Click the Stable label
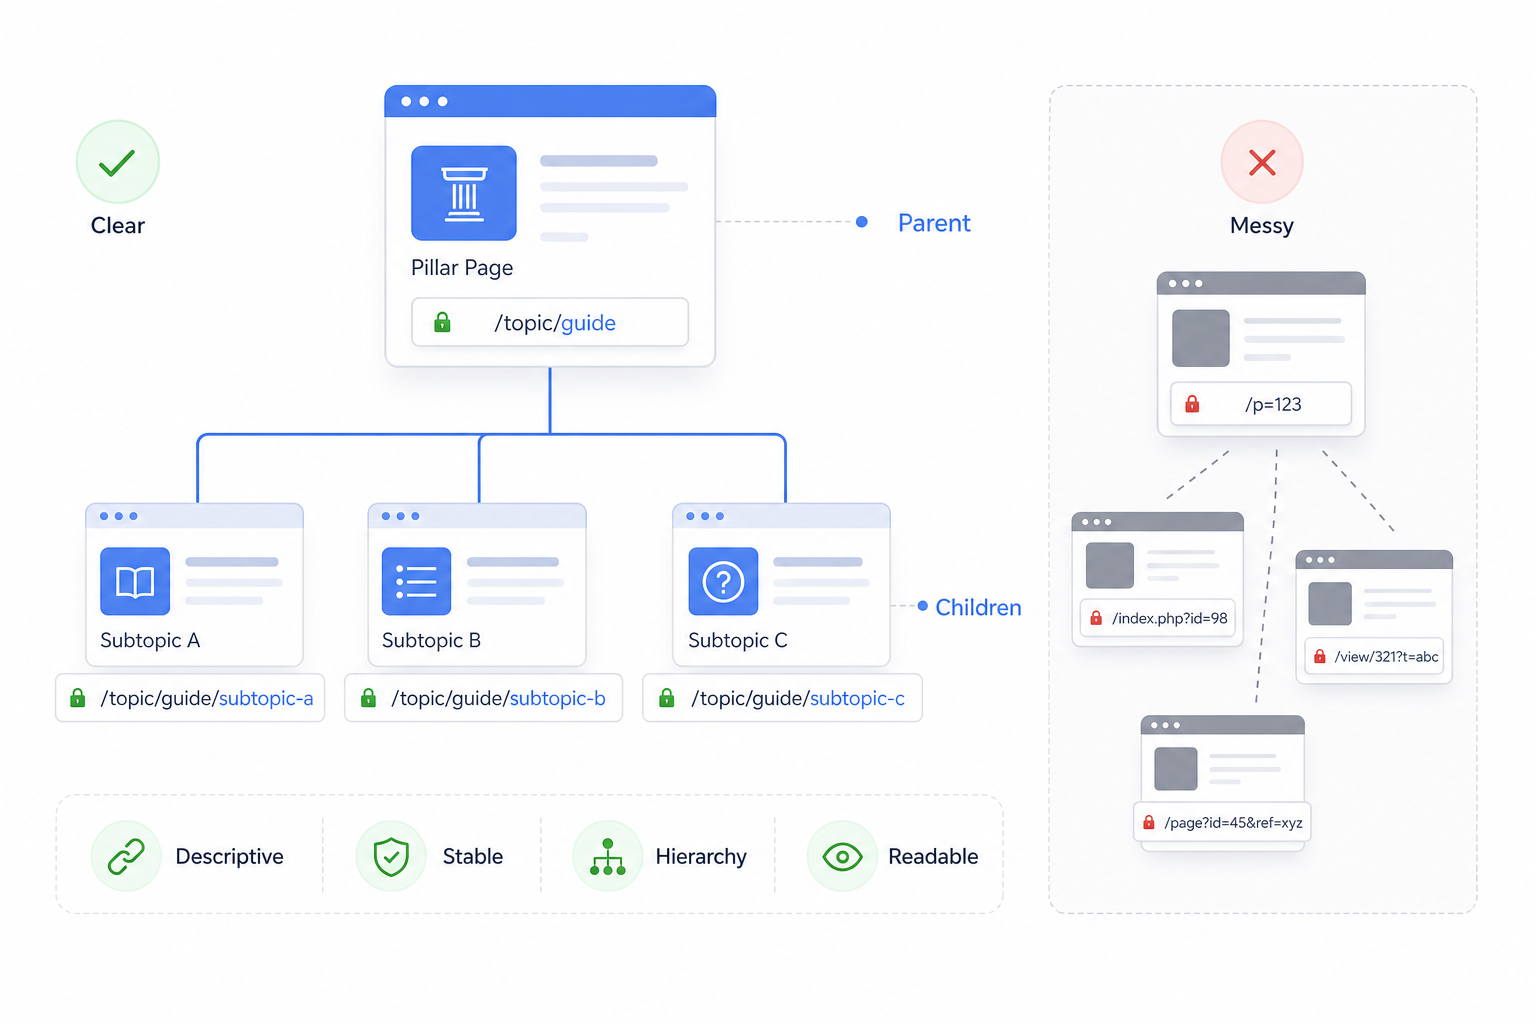The image size is (1536, 1024). [x=473, y=856]
